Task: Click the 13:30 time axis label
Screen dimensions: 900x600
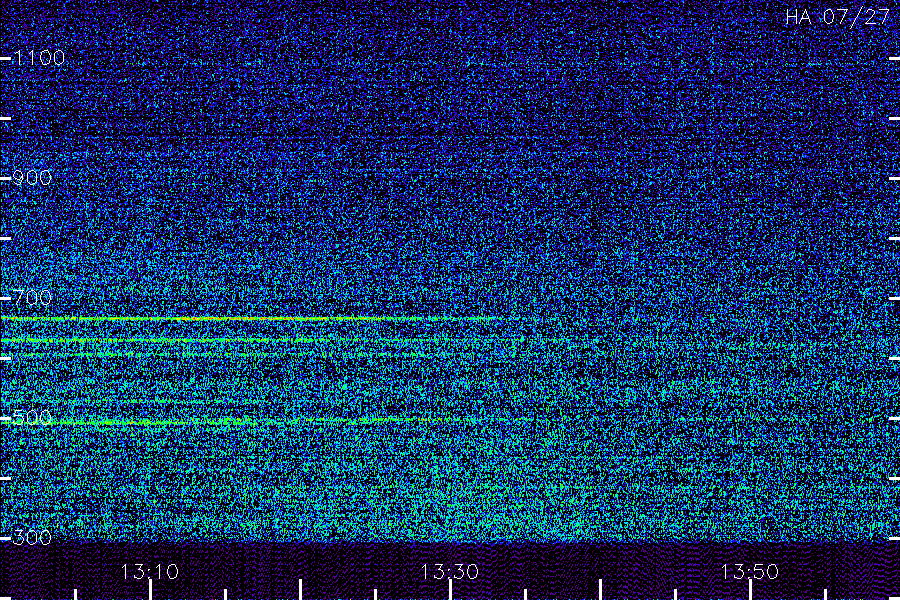Action: pos(449,572)
